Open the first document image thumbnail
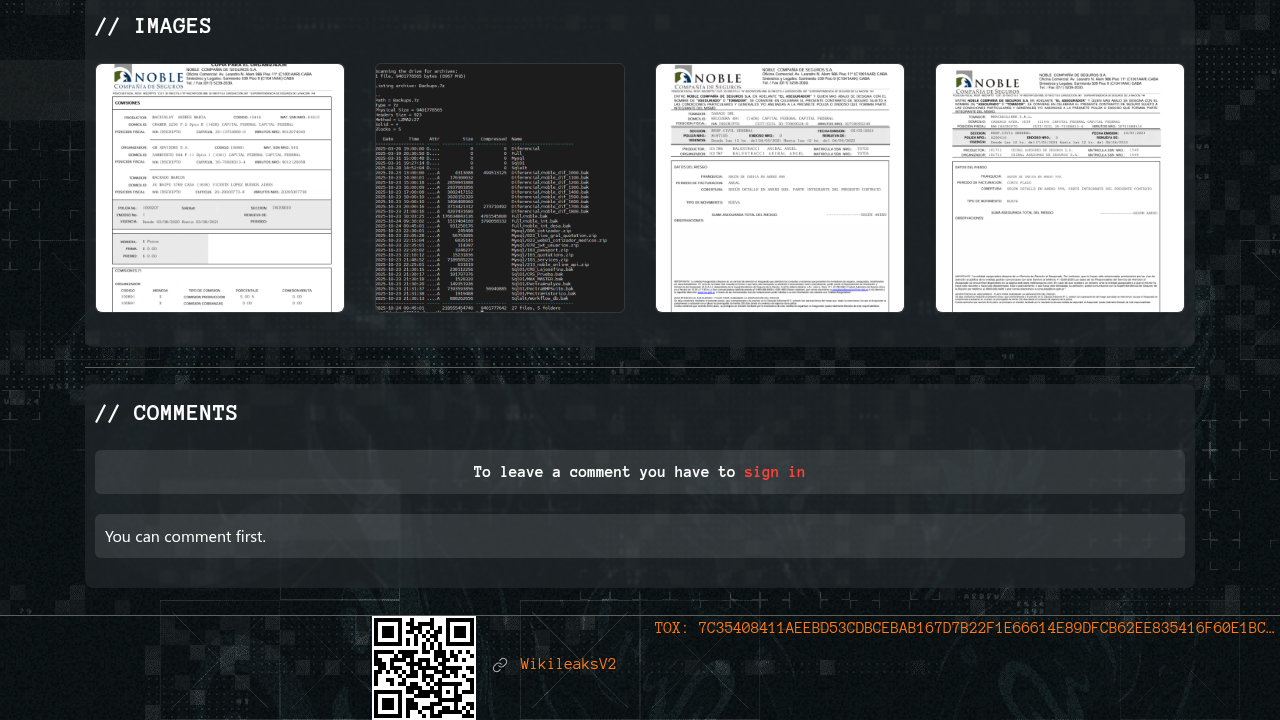The height and width of the screenshot is (720, 1280). (x=220, y=188)
